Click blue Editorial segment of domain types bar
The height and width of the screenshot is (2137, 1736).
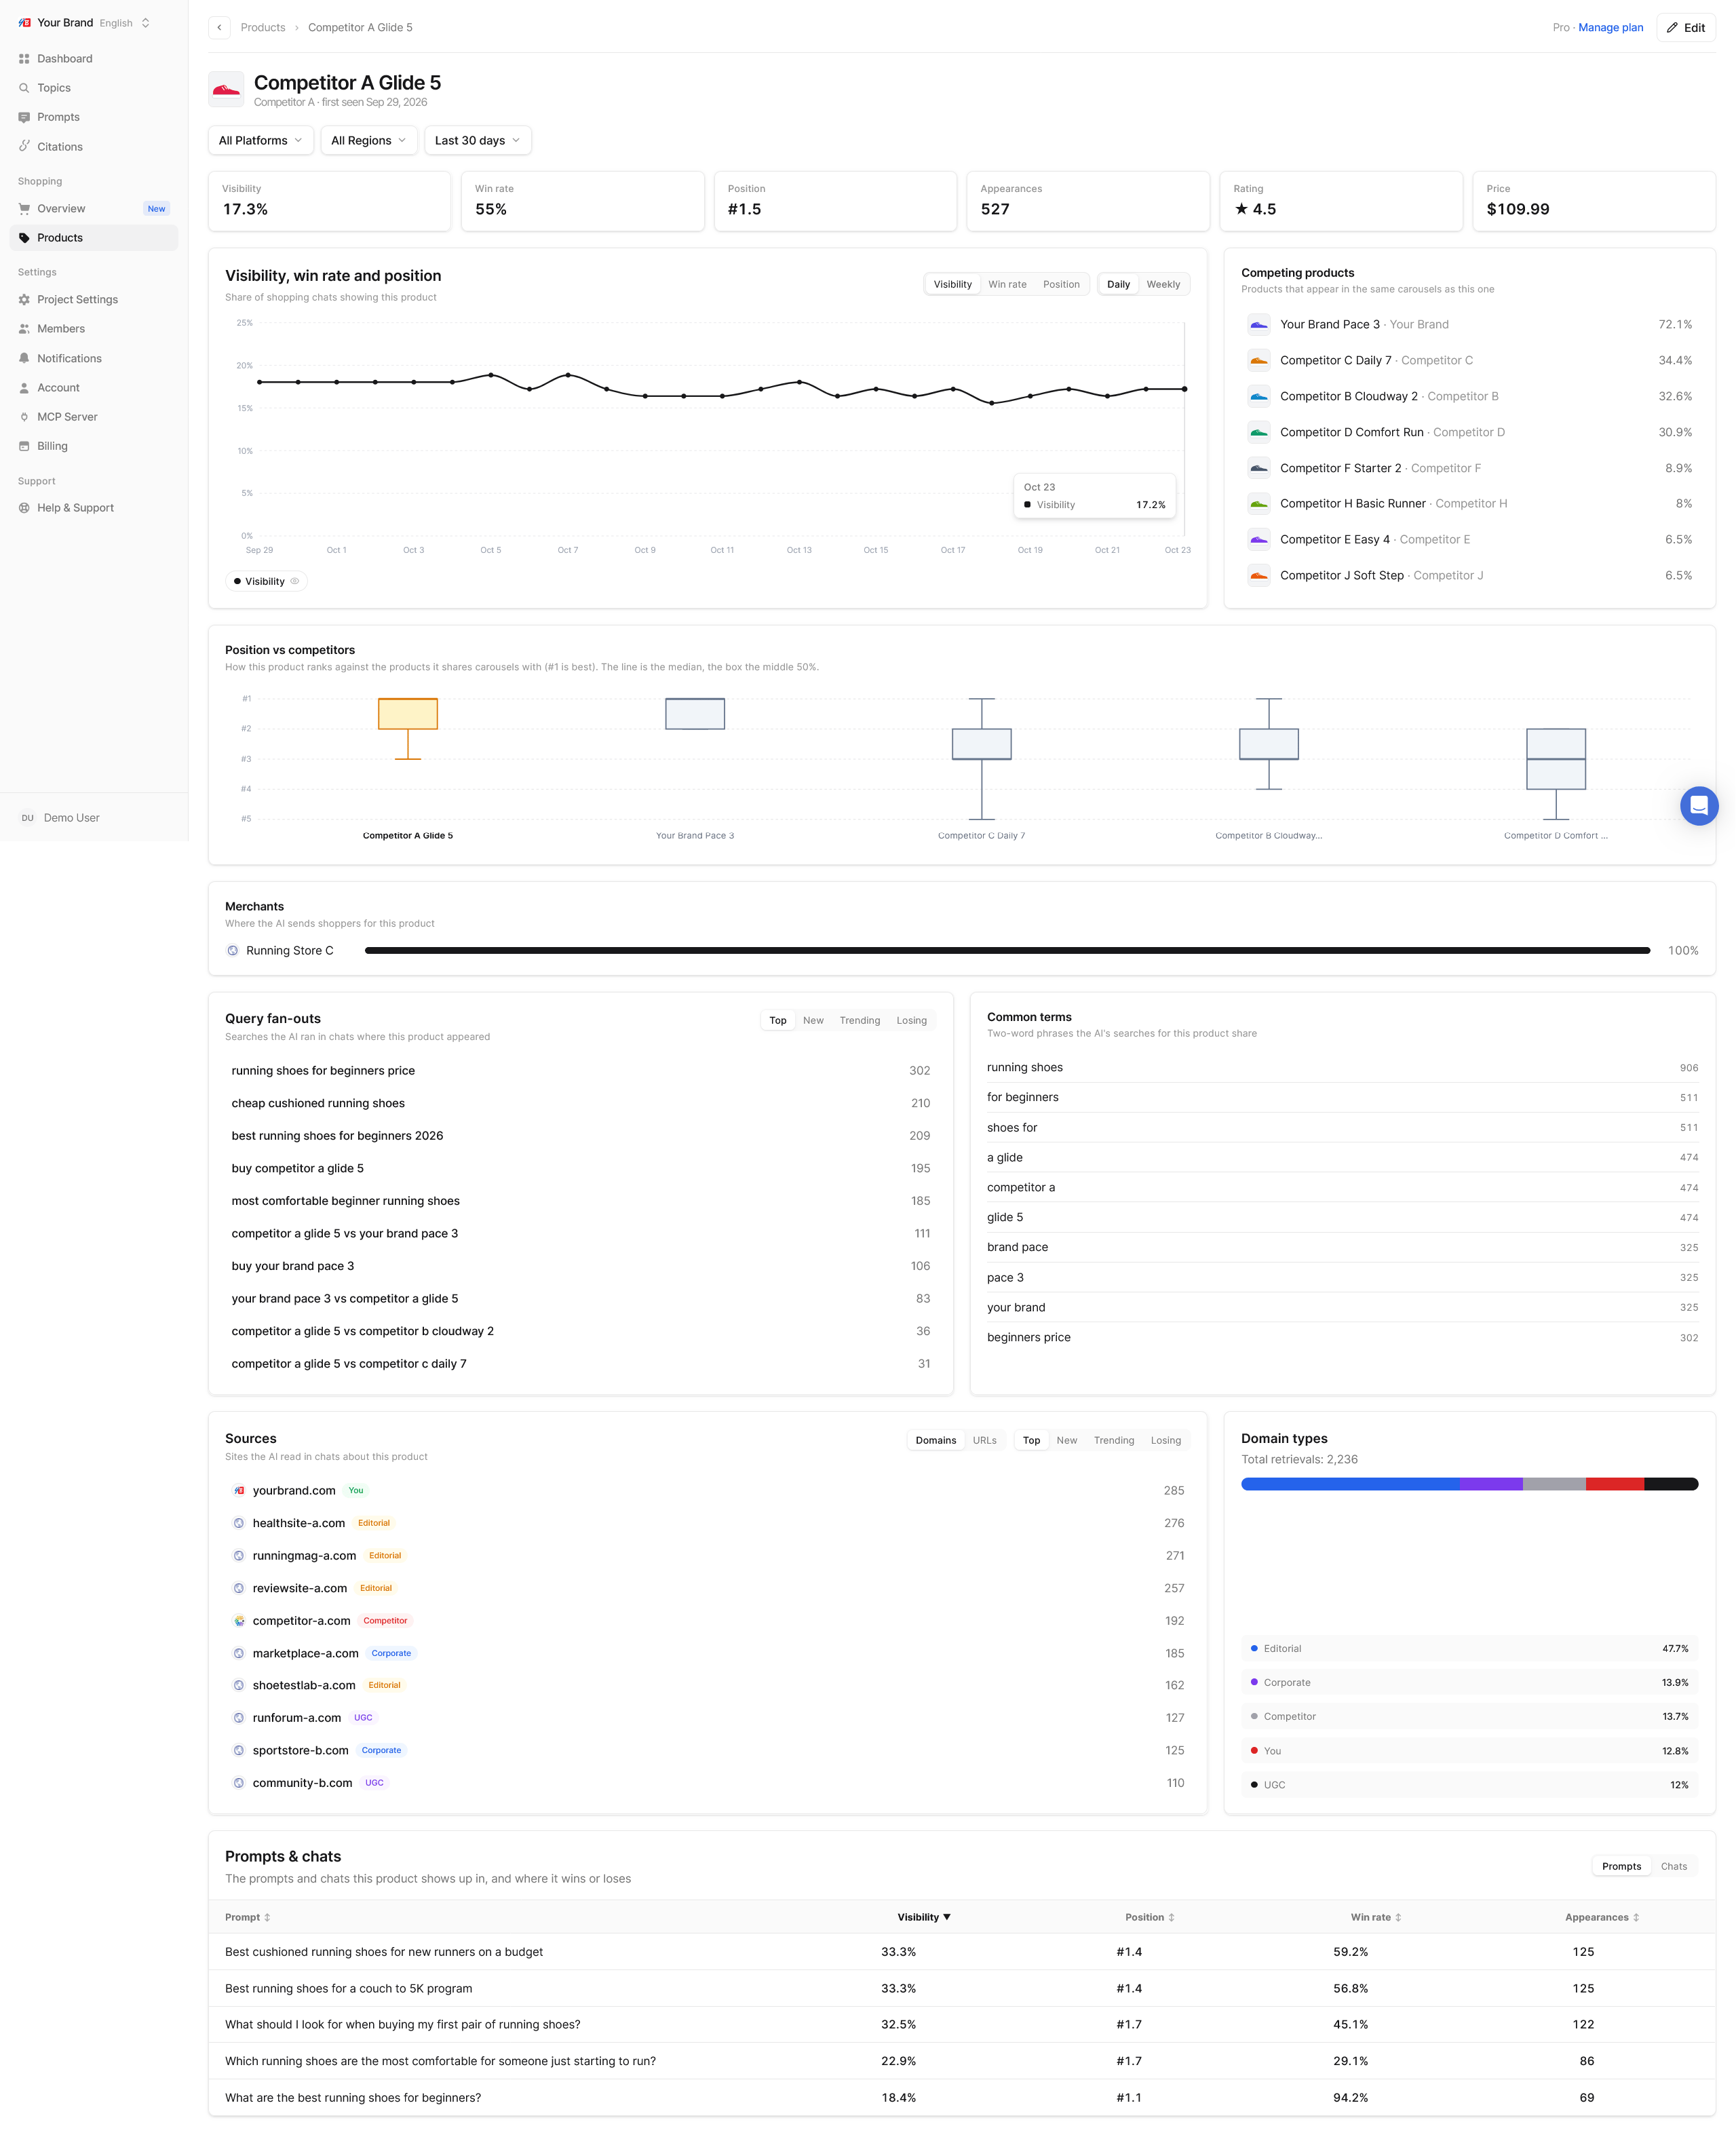point(1350,1485)
